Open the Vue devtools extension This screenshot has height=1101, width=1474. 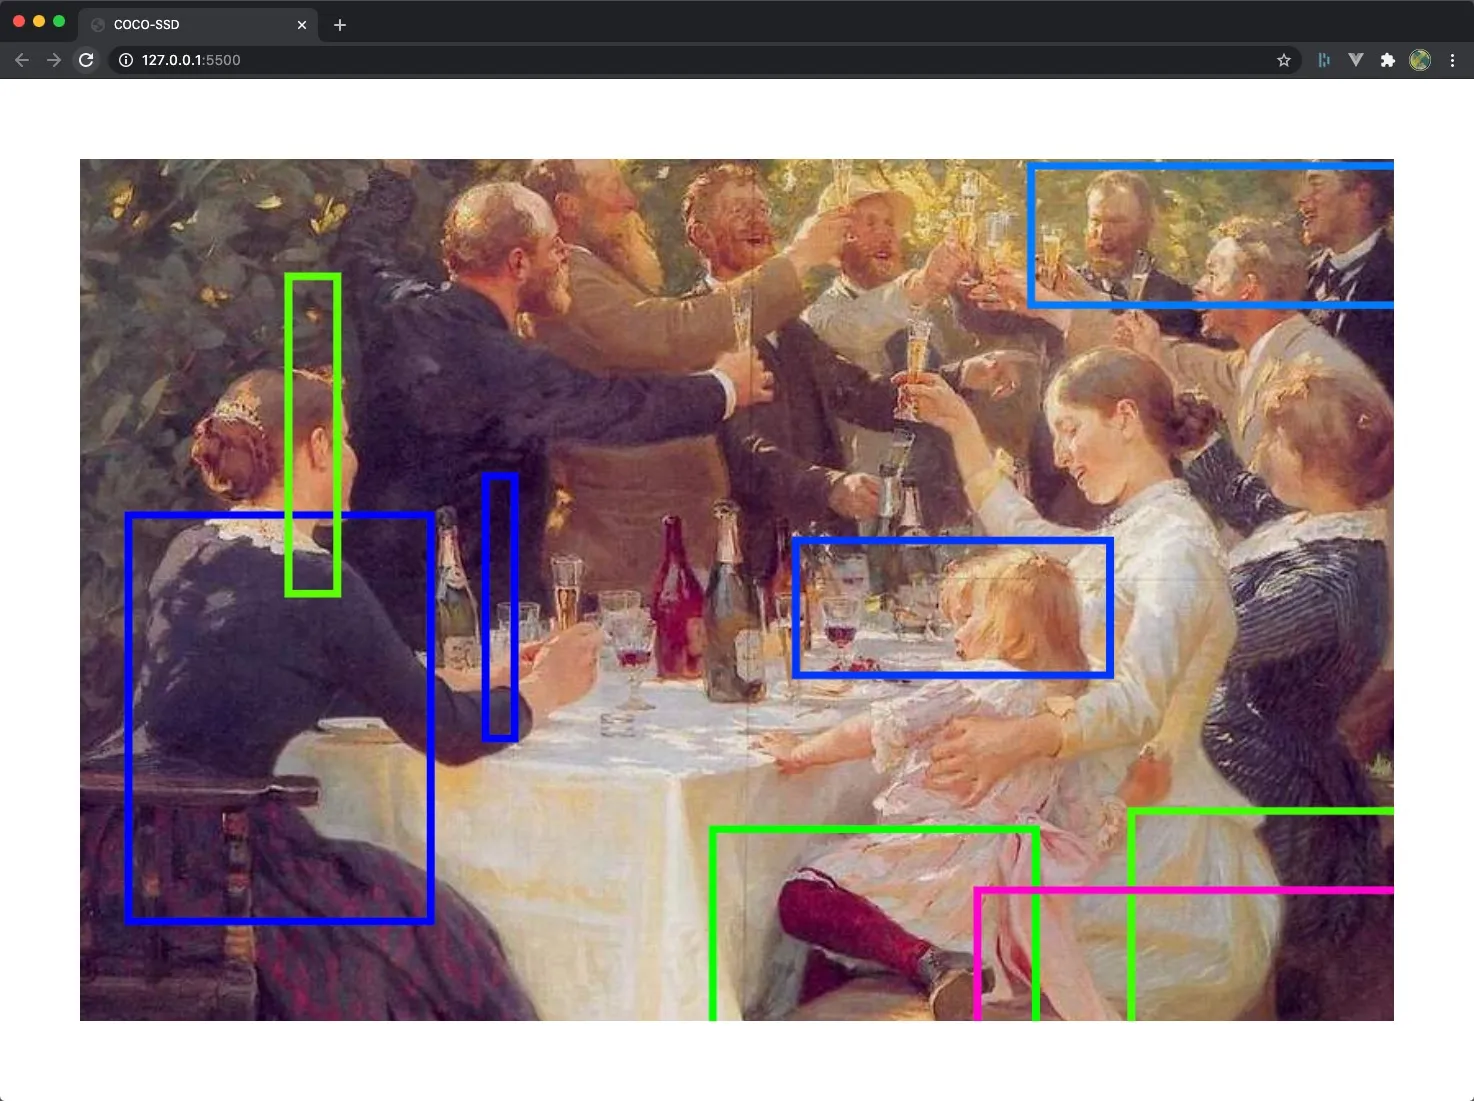[x=1356, y=60]
